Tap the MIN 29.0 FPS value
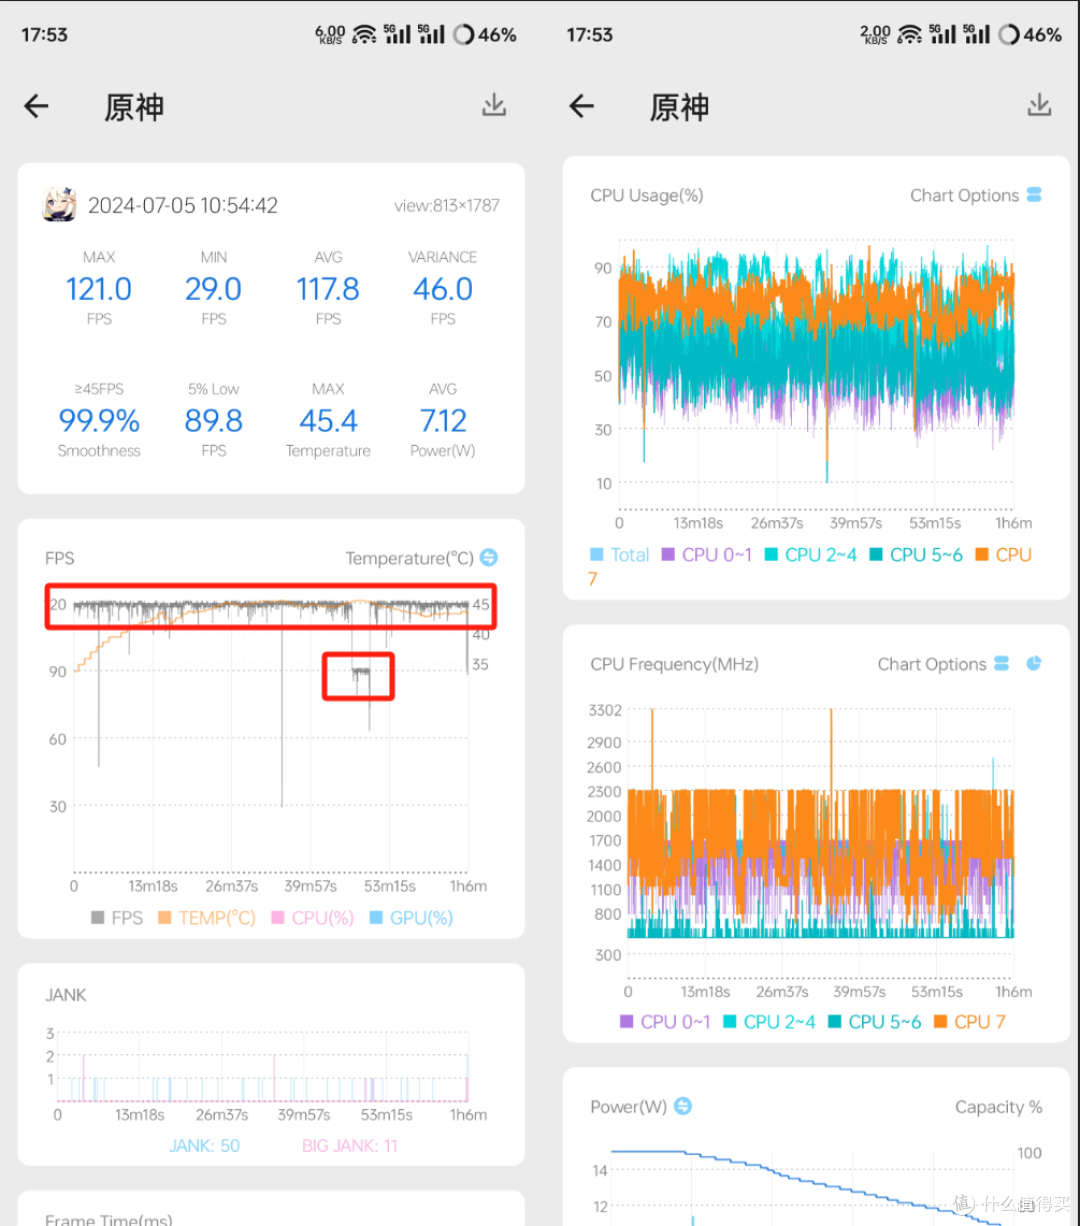The image size is (1080, 1226). pyautogui.click(x=213, y=289)
